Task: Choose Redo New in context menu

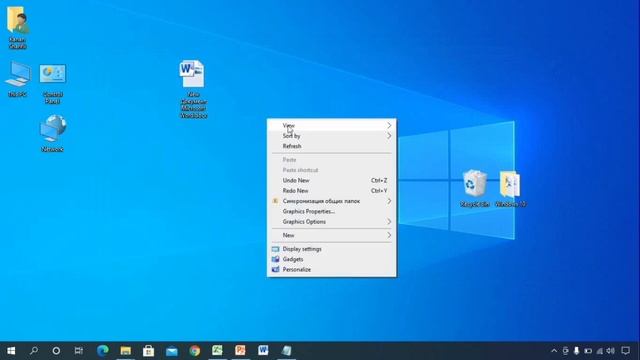Action: [331, 191]
